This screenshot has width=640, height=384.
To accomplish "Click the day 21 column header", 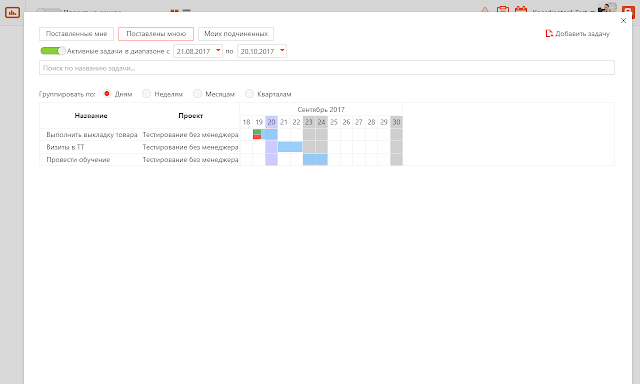I will [284, 122].
